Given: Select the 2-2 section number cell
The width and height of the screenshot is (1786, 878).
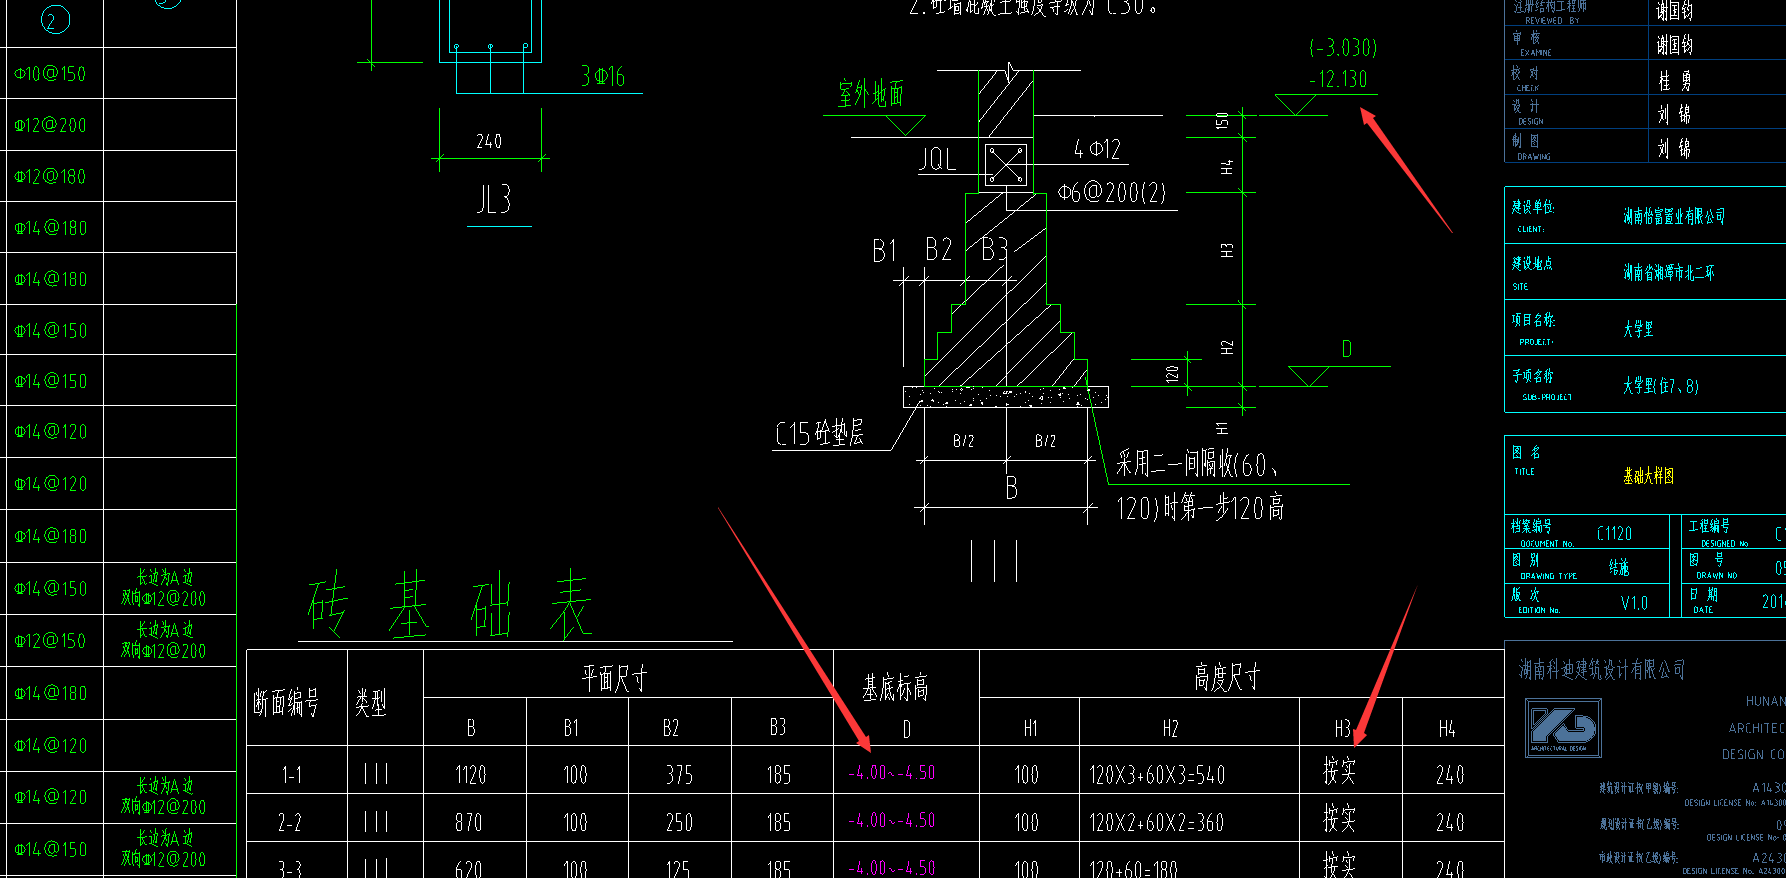Looking at the screenshot, I should (289, 823).
